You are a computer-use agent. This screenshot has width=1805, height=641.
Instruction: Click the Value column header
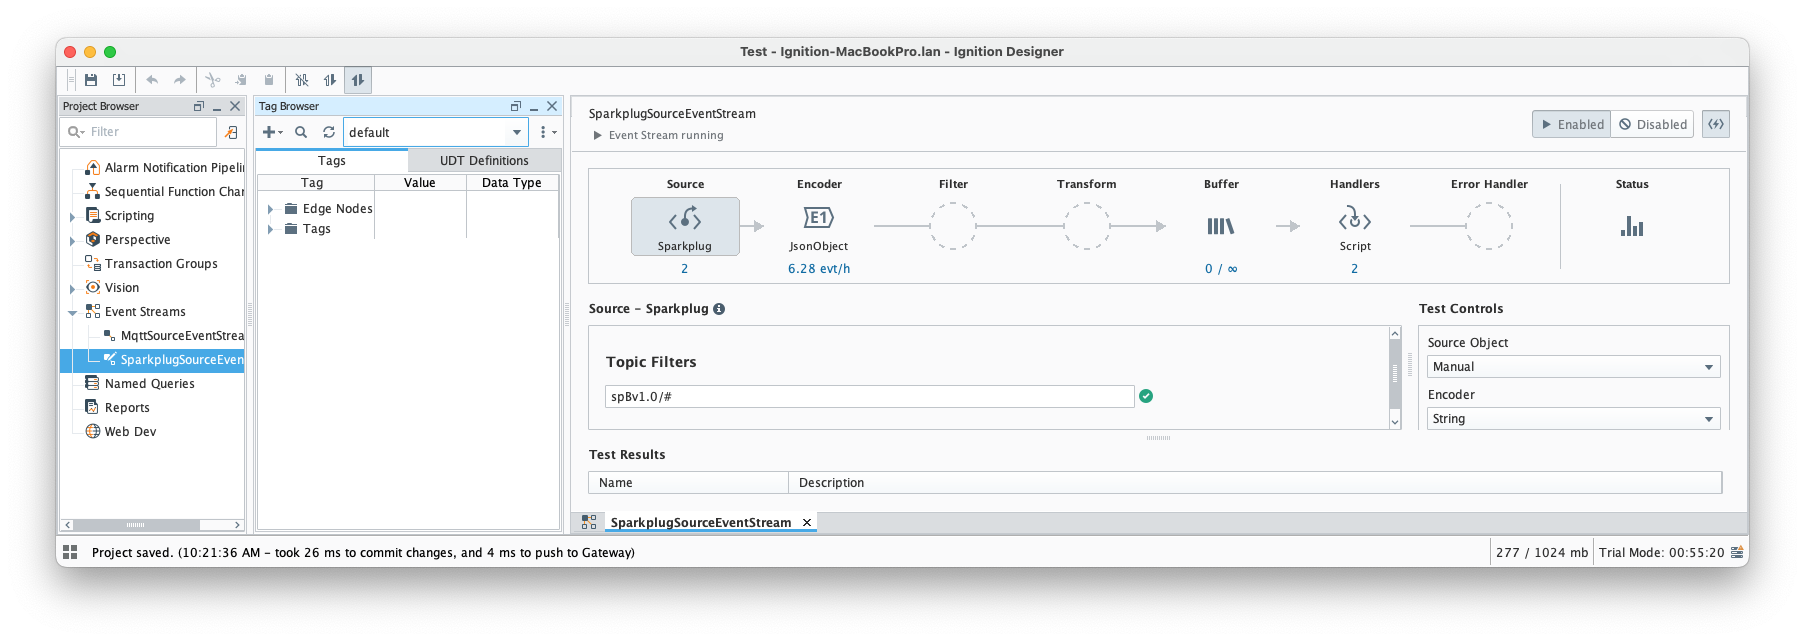coord(420,183)
